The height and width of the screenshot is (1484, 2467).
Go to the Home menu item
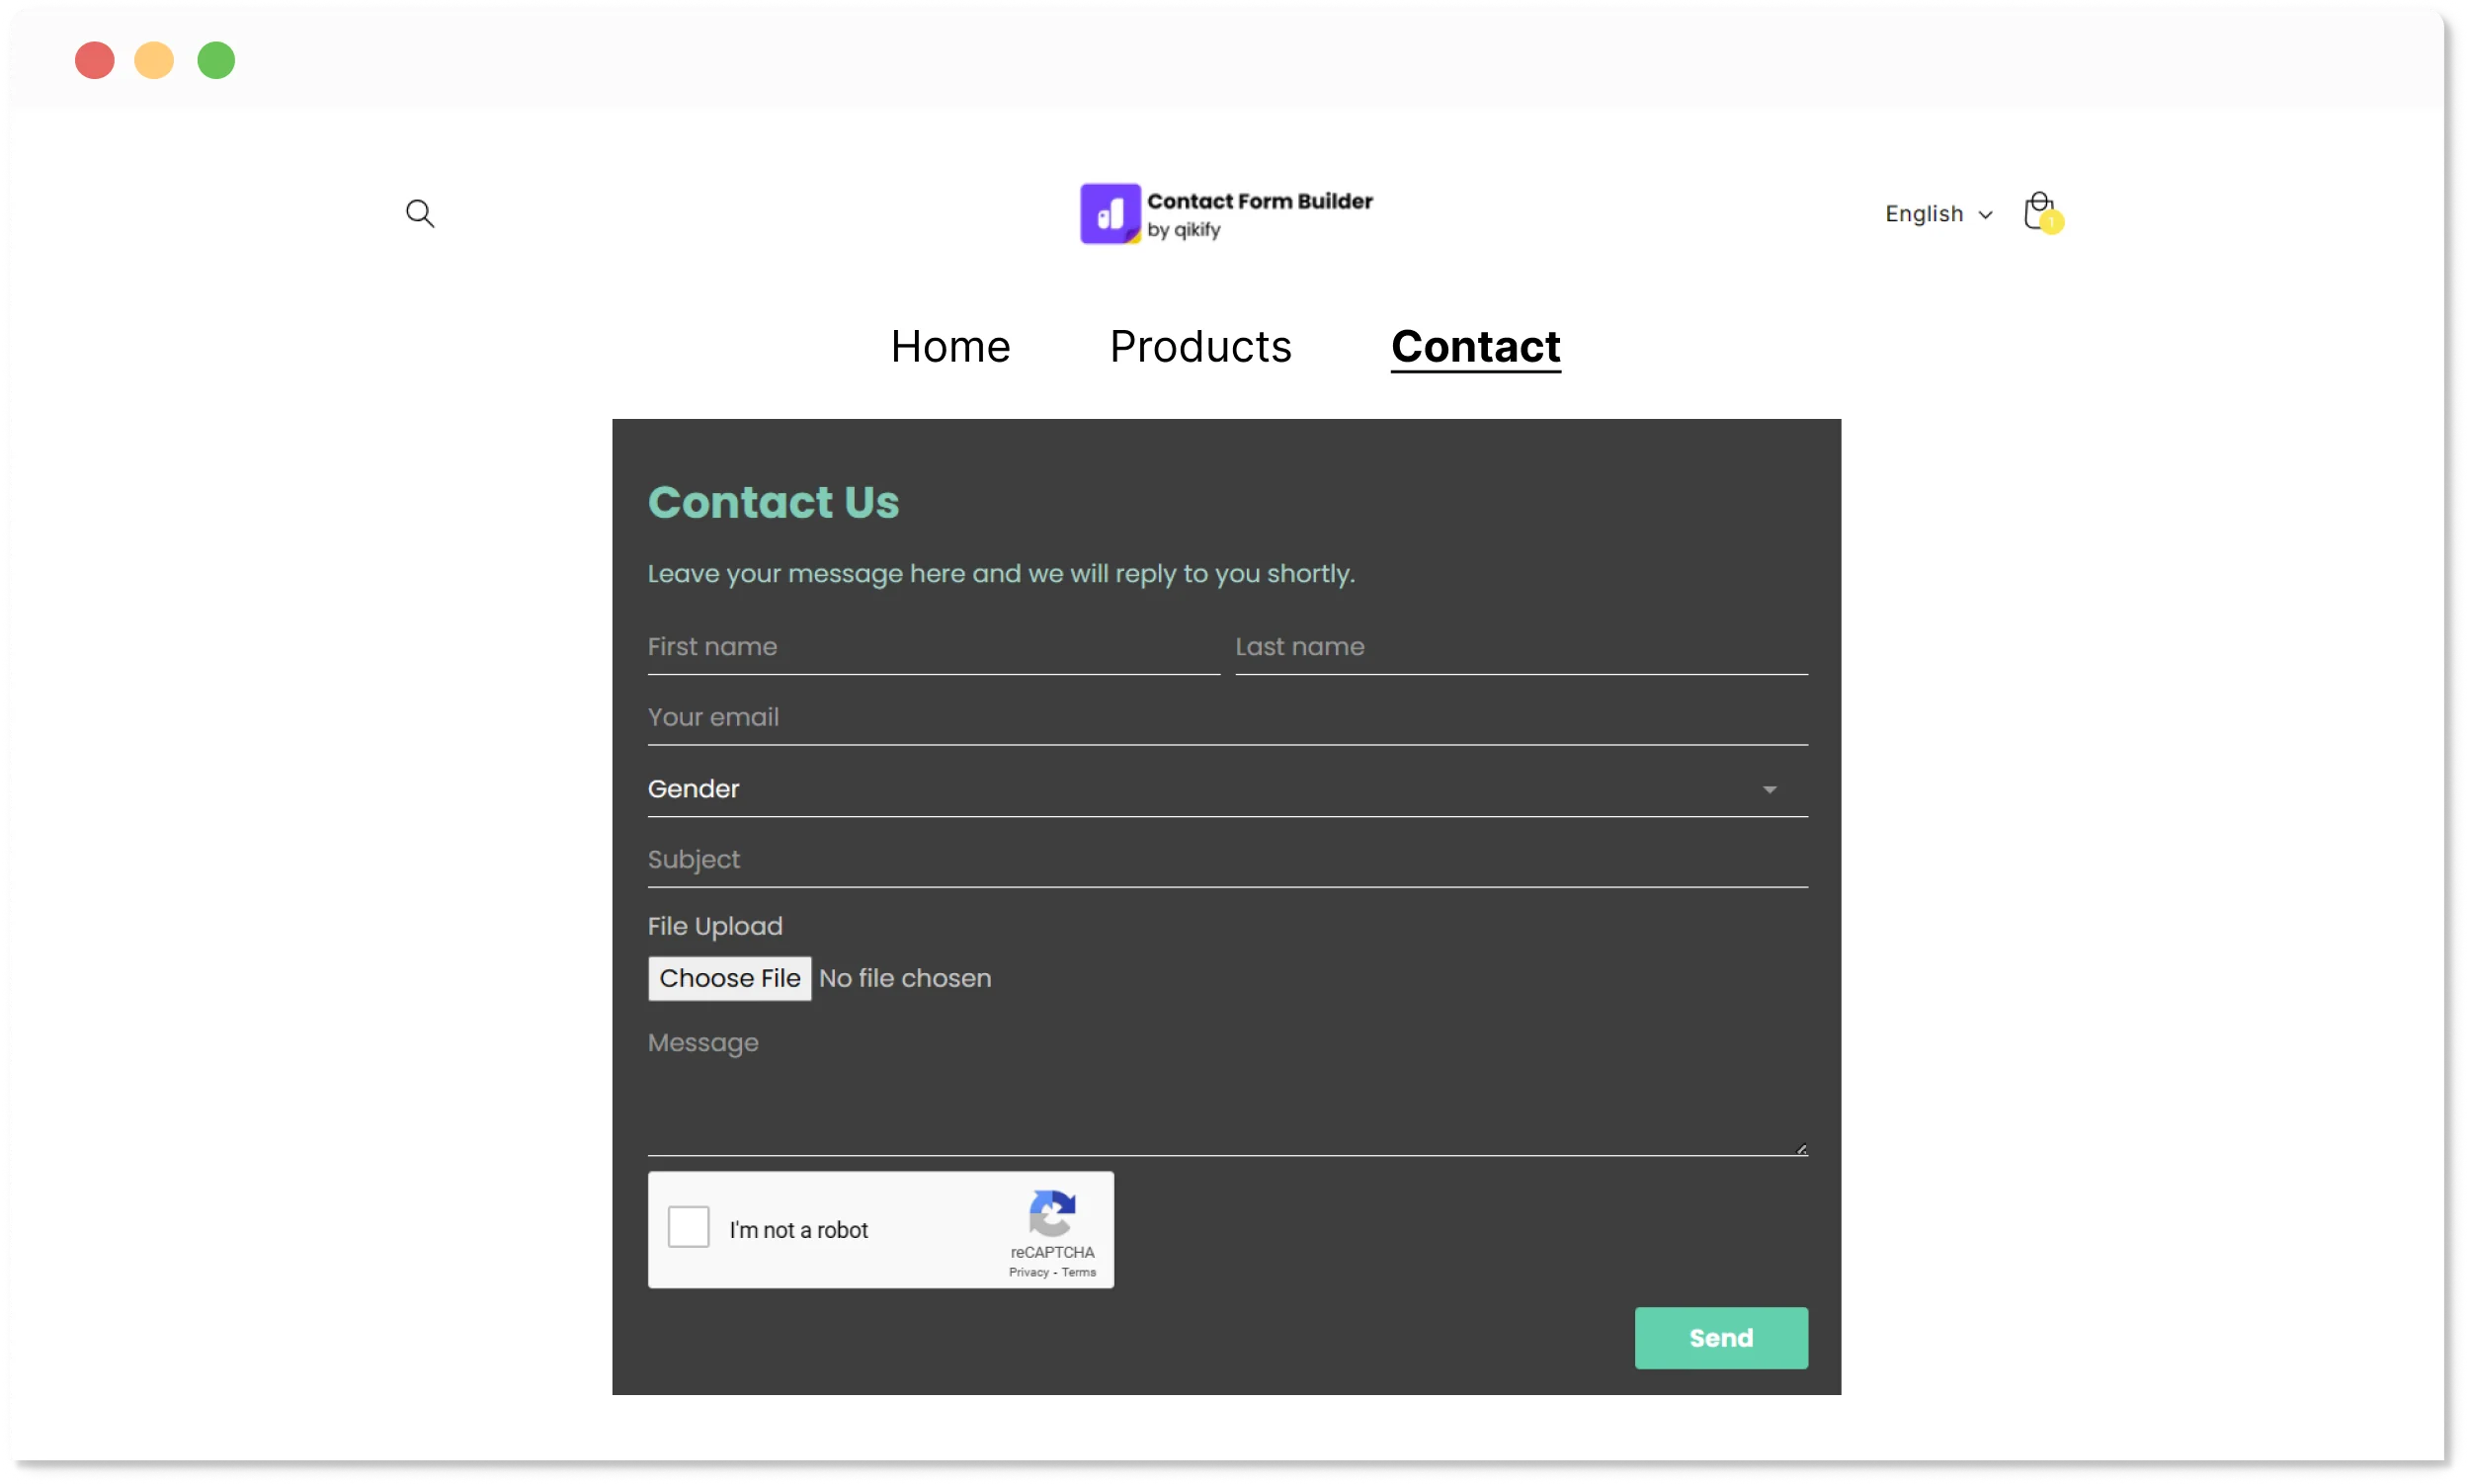950,347
